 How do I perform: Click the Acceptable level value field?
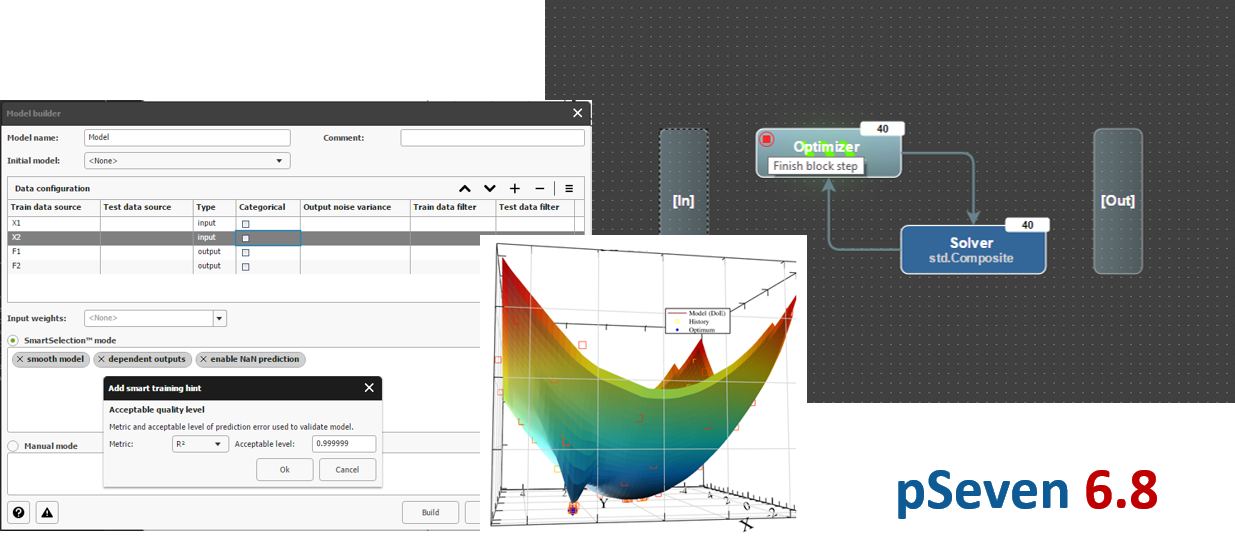tap(344, 444)
